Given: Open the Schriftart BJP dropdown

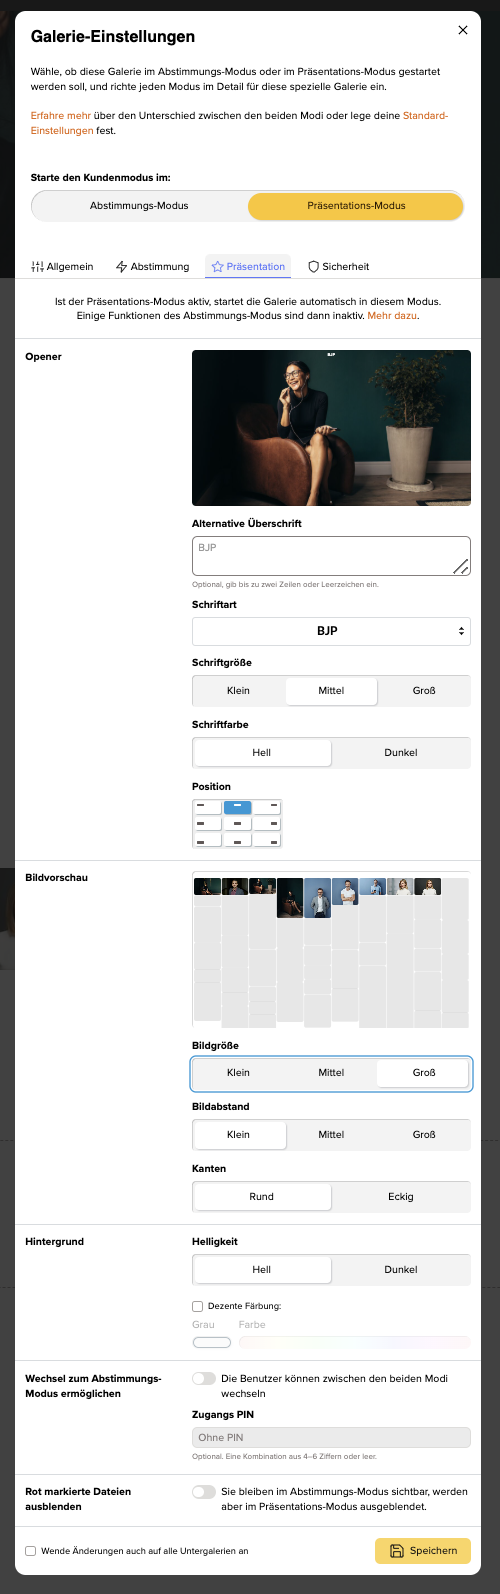Looking at the screenshot, I should pos(331,631).
